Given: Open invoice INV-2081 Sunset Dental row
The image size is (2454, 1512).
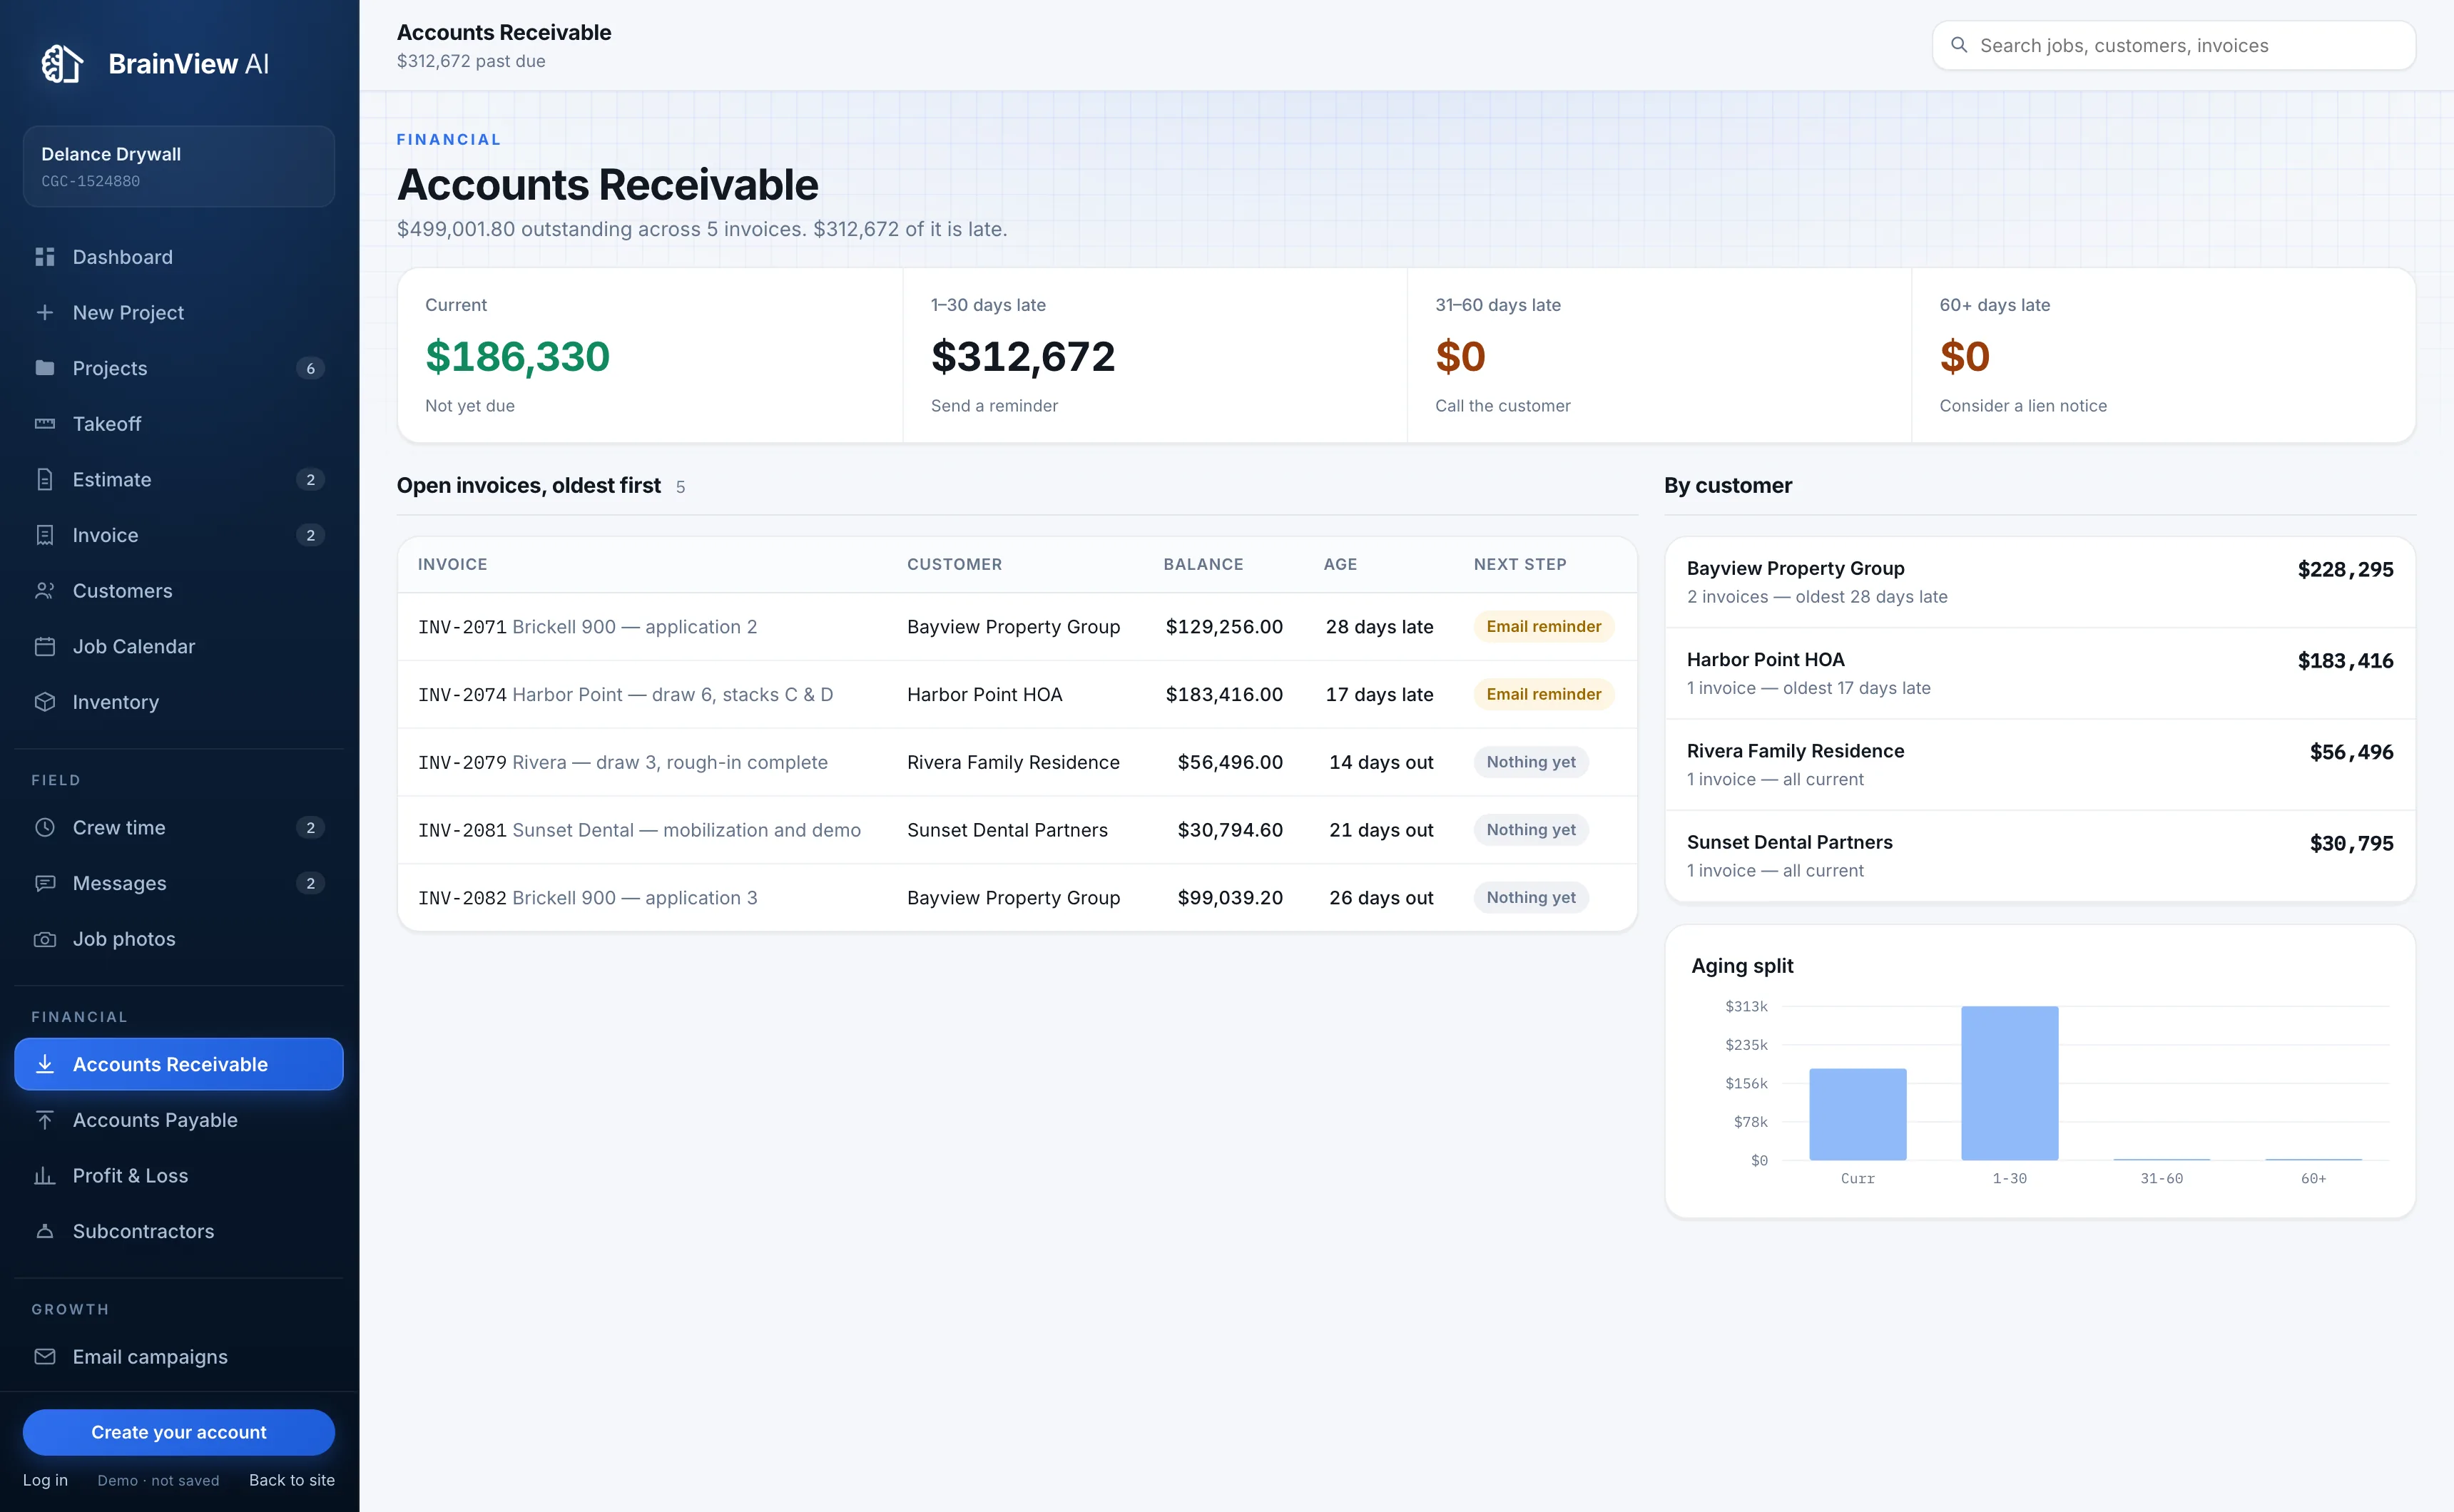Looking at the screenshot, I should click(x=1017, y=830).
